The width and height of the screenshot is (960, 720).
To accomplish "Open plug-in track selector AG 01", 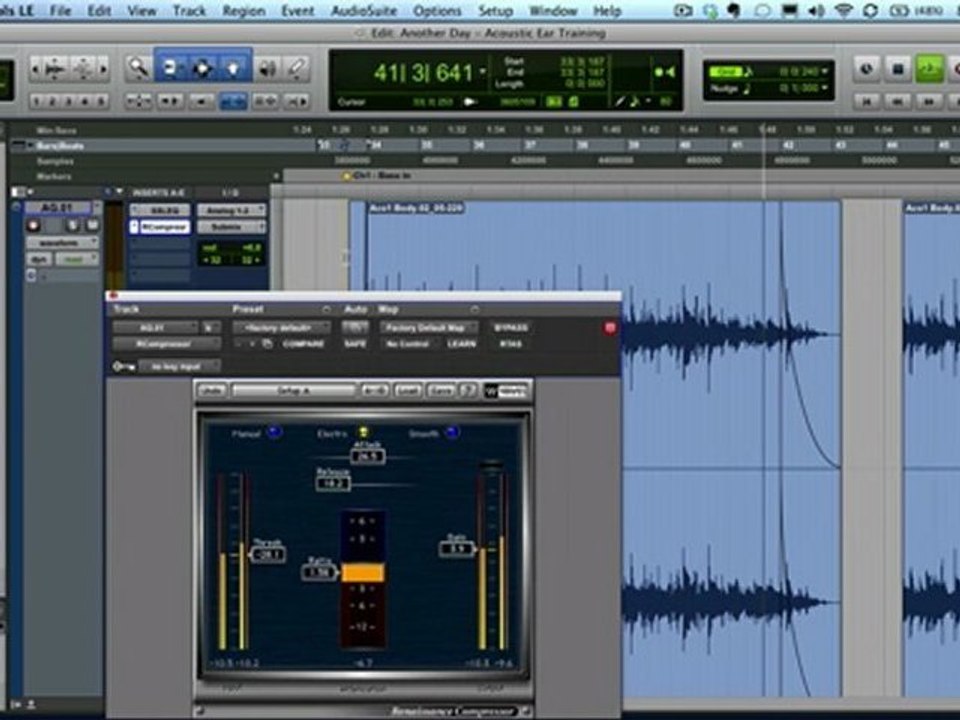I will [156, 328].
